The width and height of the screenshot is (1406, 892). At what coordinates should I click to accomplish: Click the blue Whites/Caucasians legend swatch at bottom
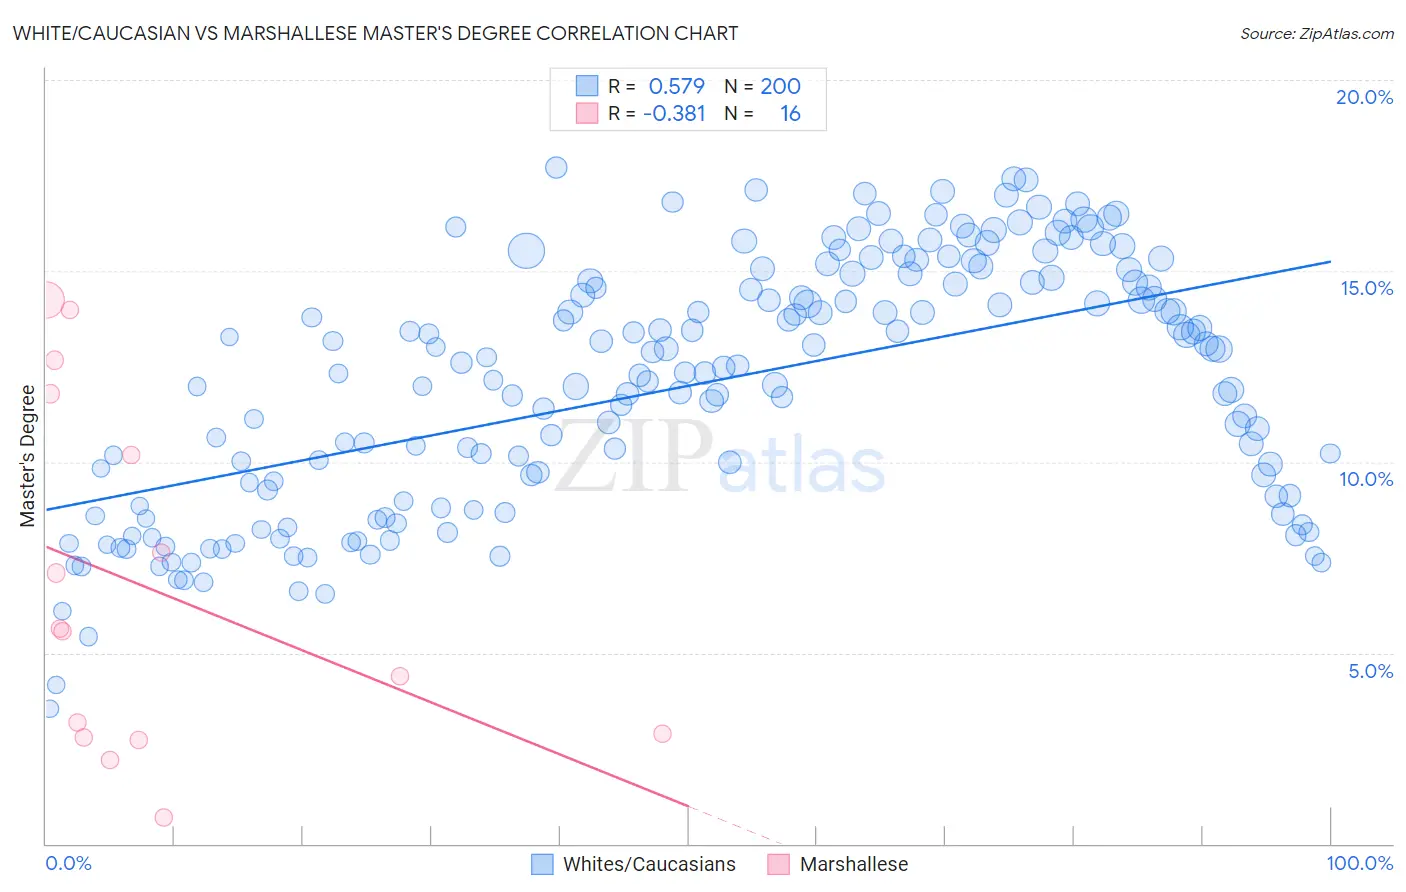[542, 864]
